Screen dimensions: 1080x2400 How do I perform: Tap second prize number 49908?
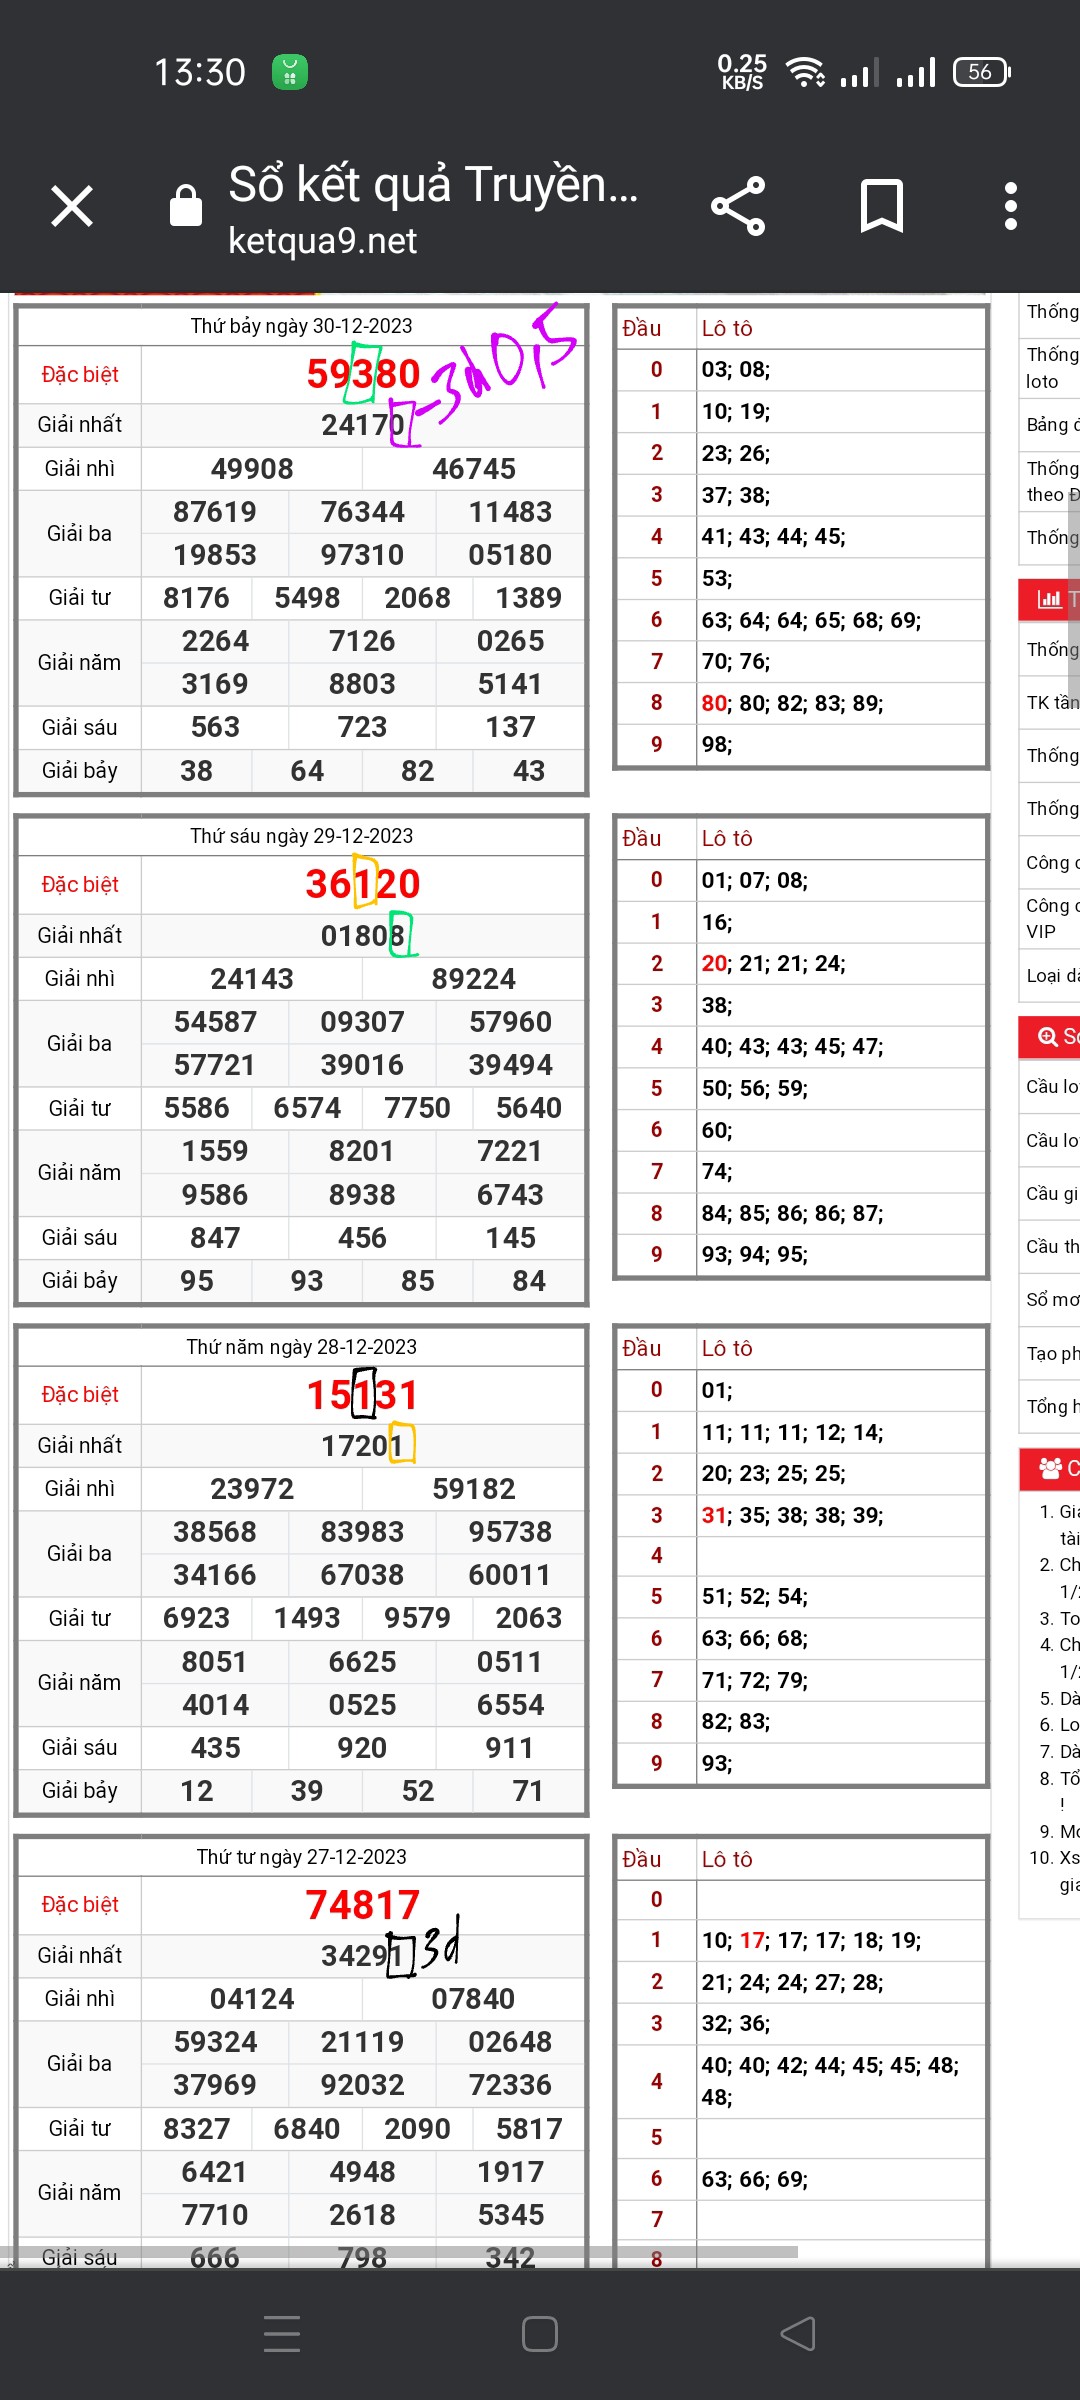click(x=252, y=469)
